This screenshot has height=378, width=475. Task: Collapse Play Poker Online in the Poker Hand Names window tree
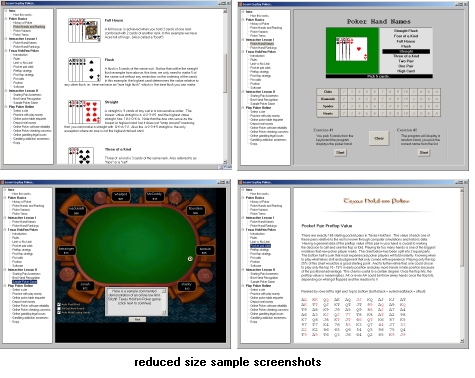tap(243, 108)
